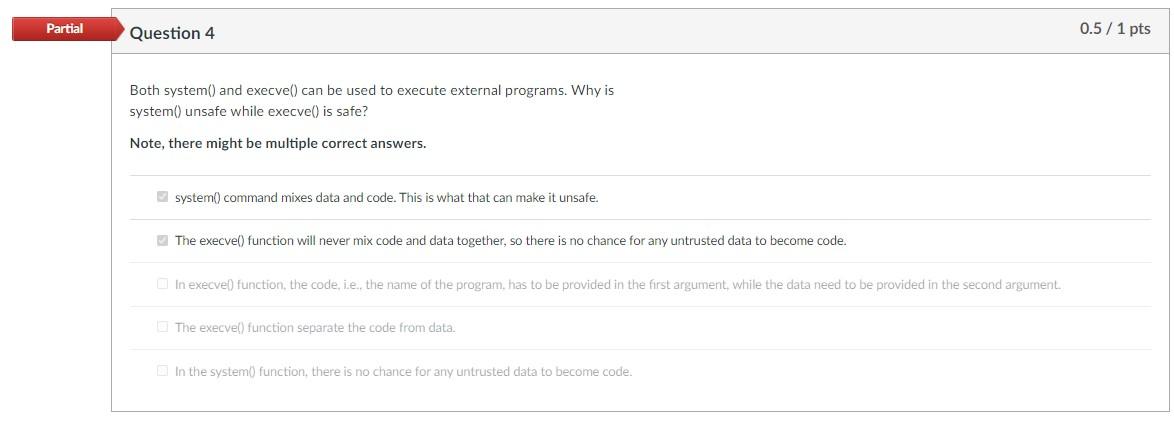Click the '0.5 / 1 pts' score
The width and height of the screenshot is (1174, 422).
click(1114, 29)
